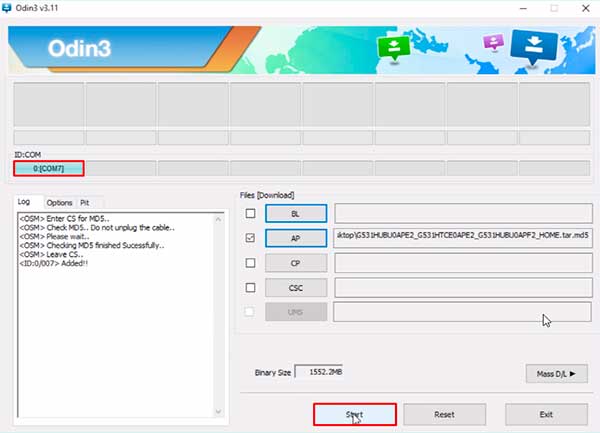Viewport: 600px width, 433px height.
Task: Click the Reset button
Action: click(x=444, y=415)
